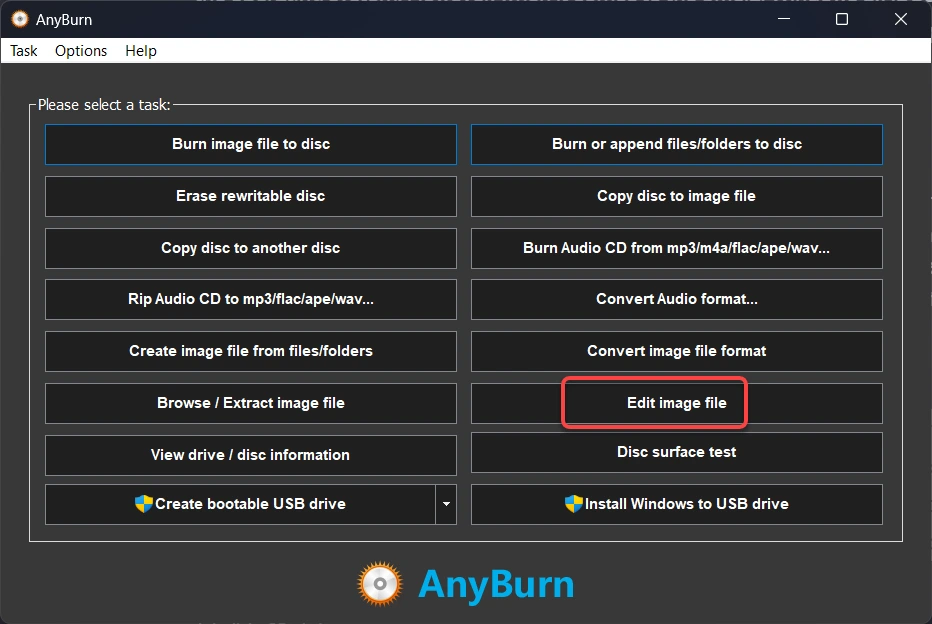Open Convert image file format
This screenshot has width=932, height=624.
[676, 351]
